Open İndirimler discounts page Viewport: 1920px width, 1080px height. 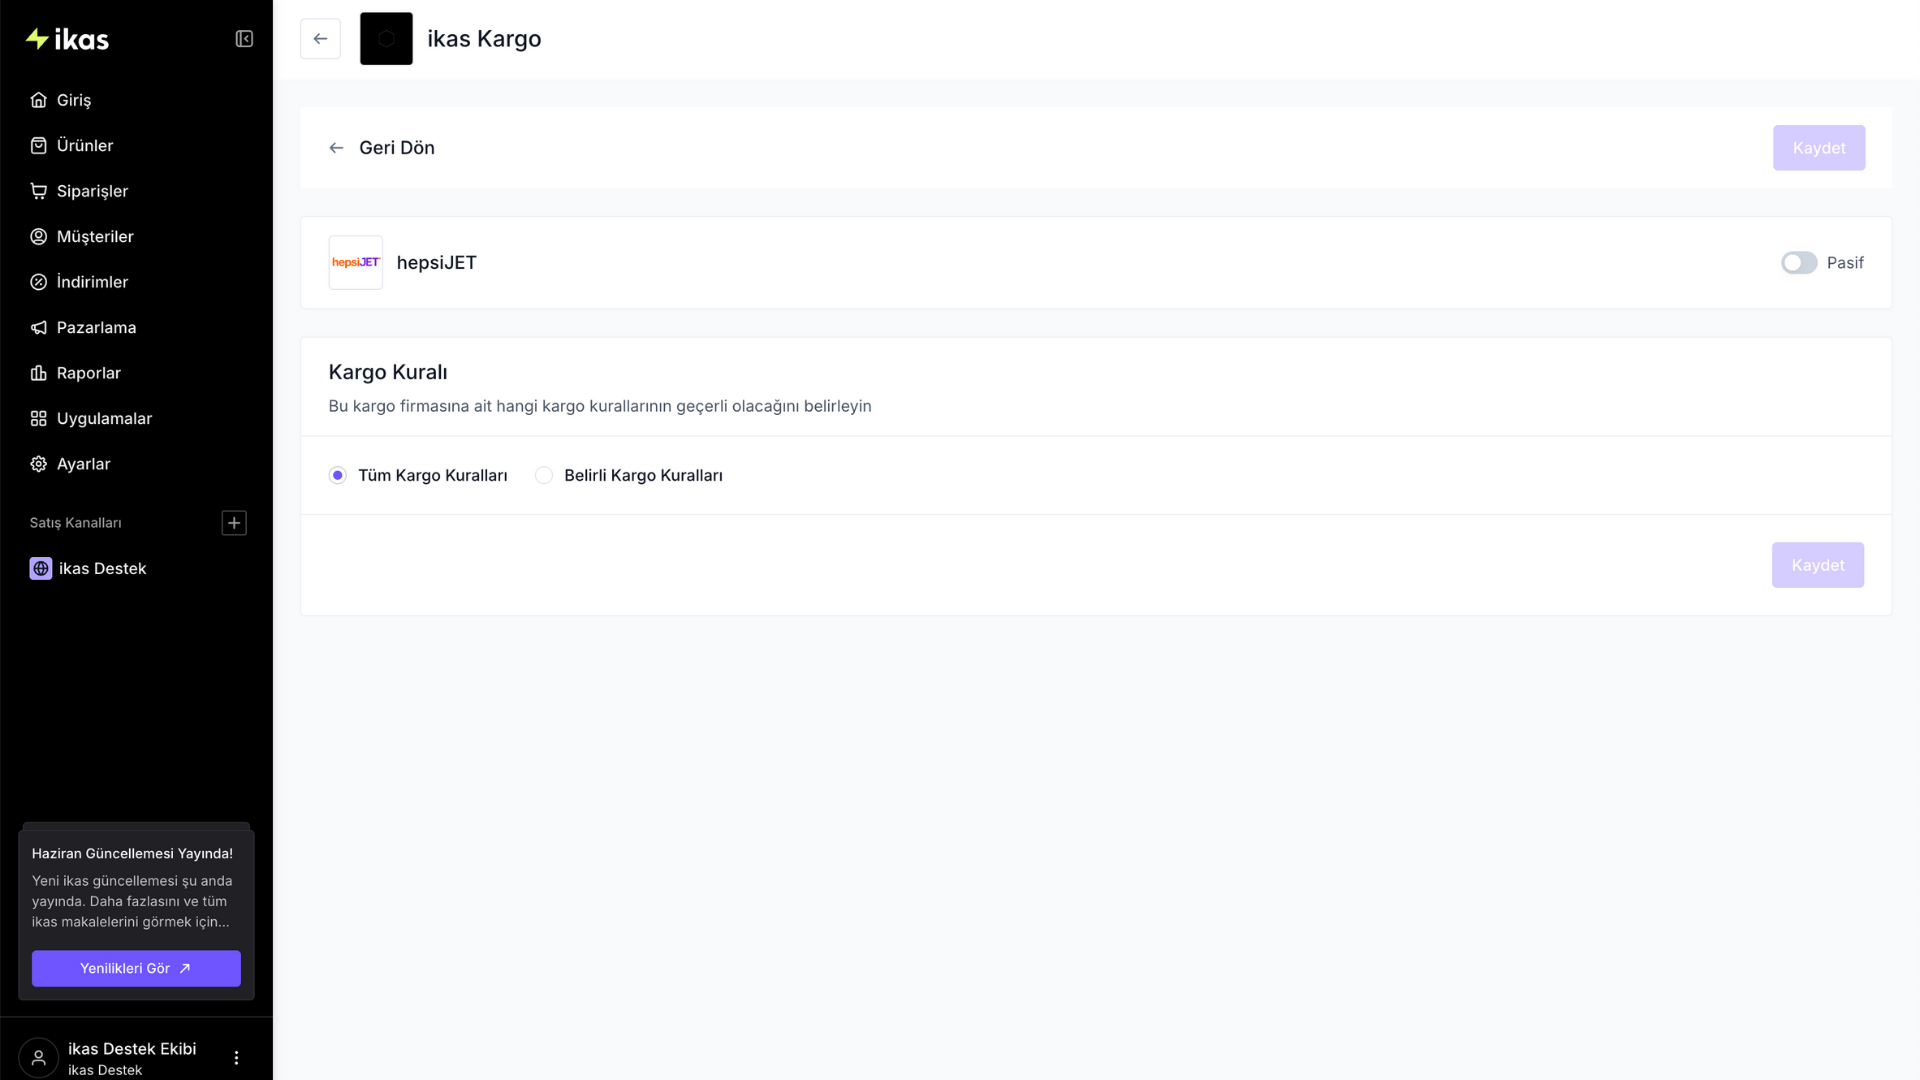(91, 282)
